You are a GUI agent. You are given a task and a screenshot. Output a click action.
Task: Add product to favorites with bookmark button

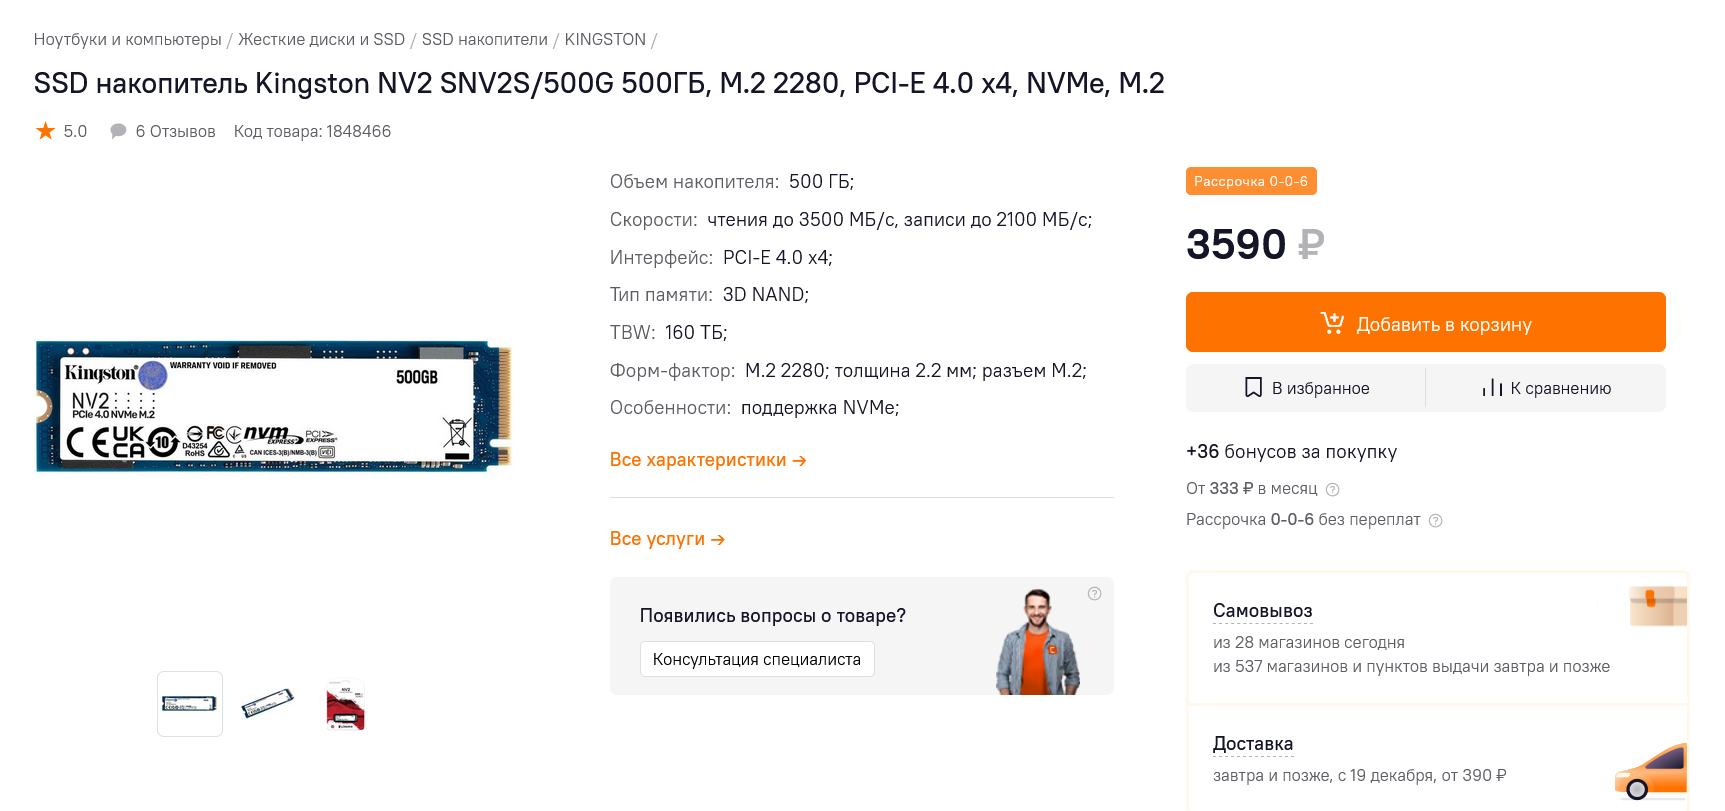tap(1306, 388)
